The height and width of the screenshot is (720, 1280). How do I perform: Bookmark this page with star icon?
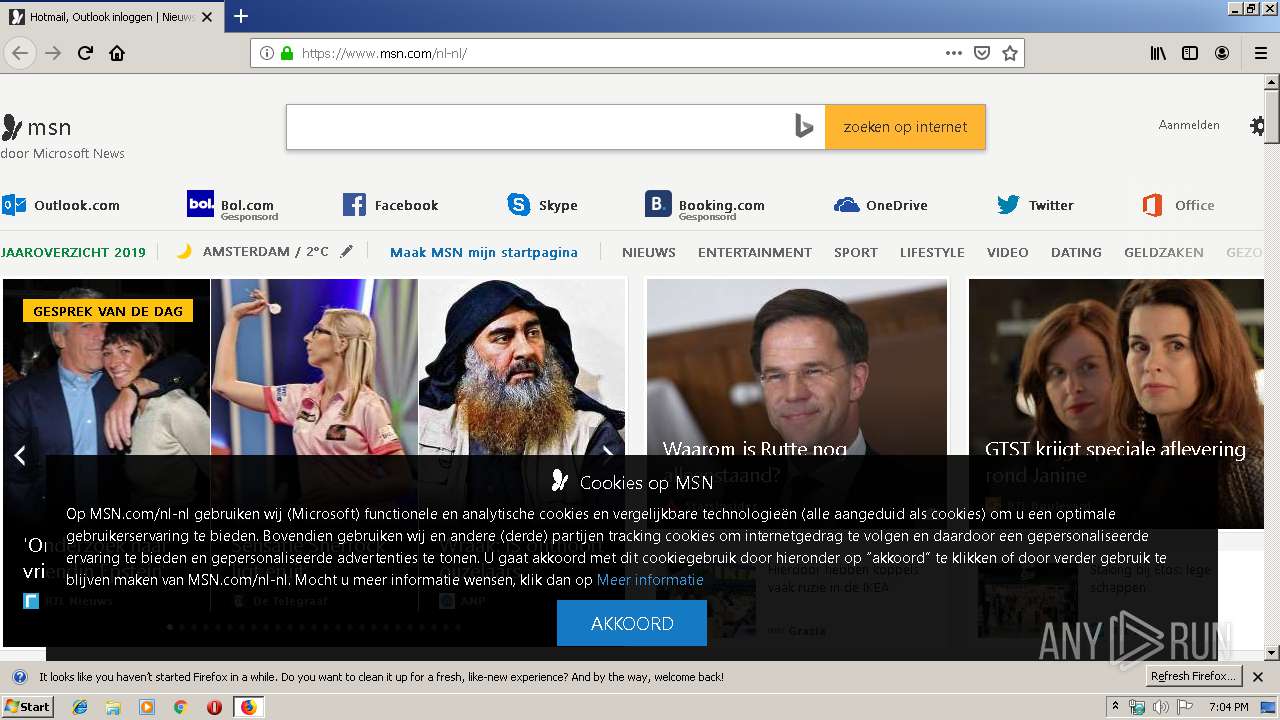[1010, 53]
